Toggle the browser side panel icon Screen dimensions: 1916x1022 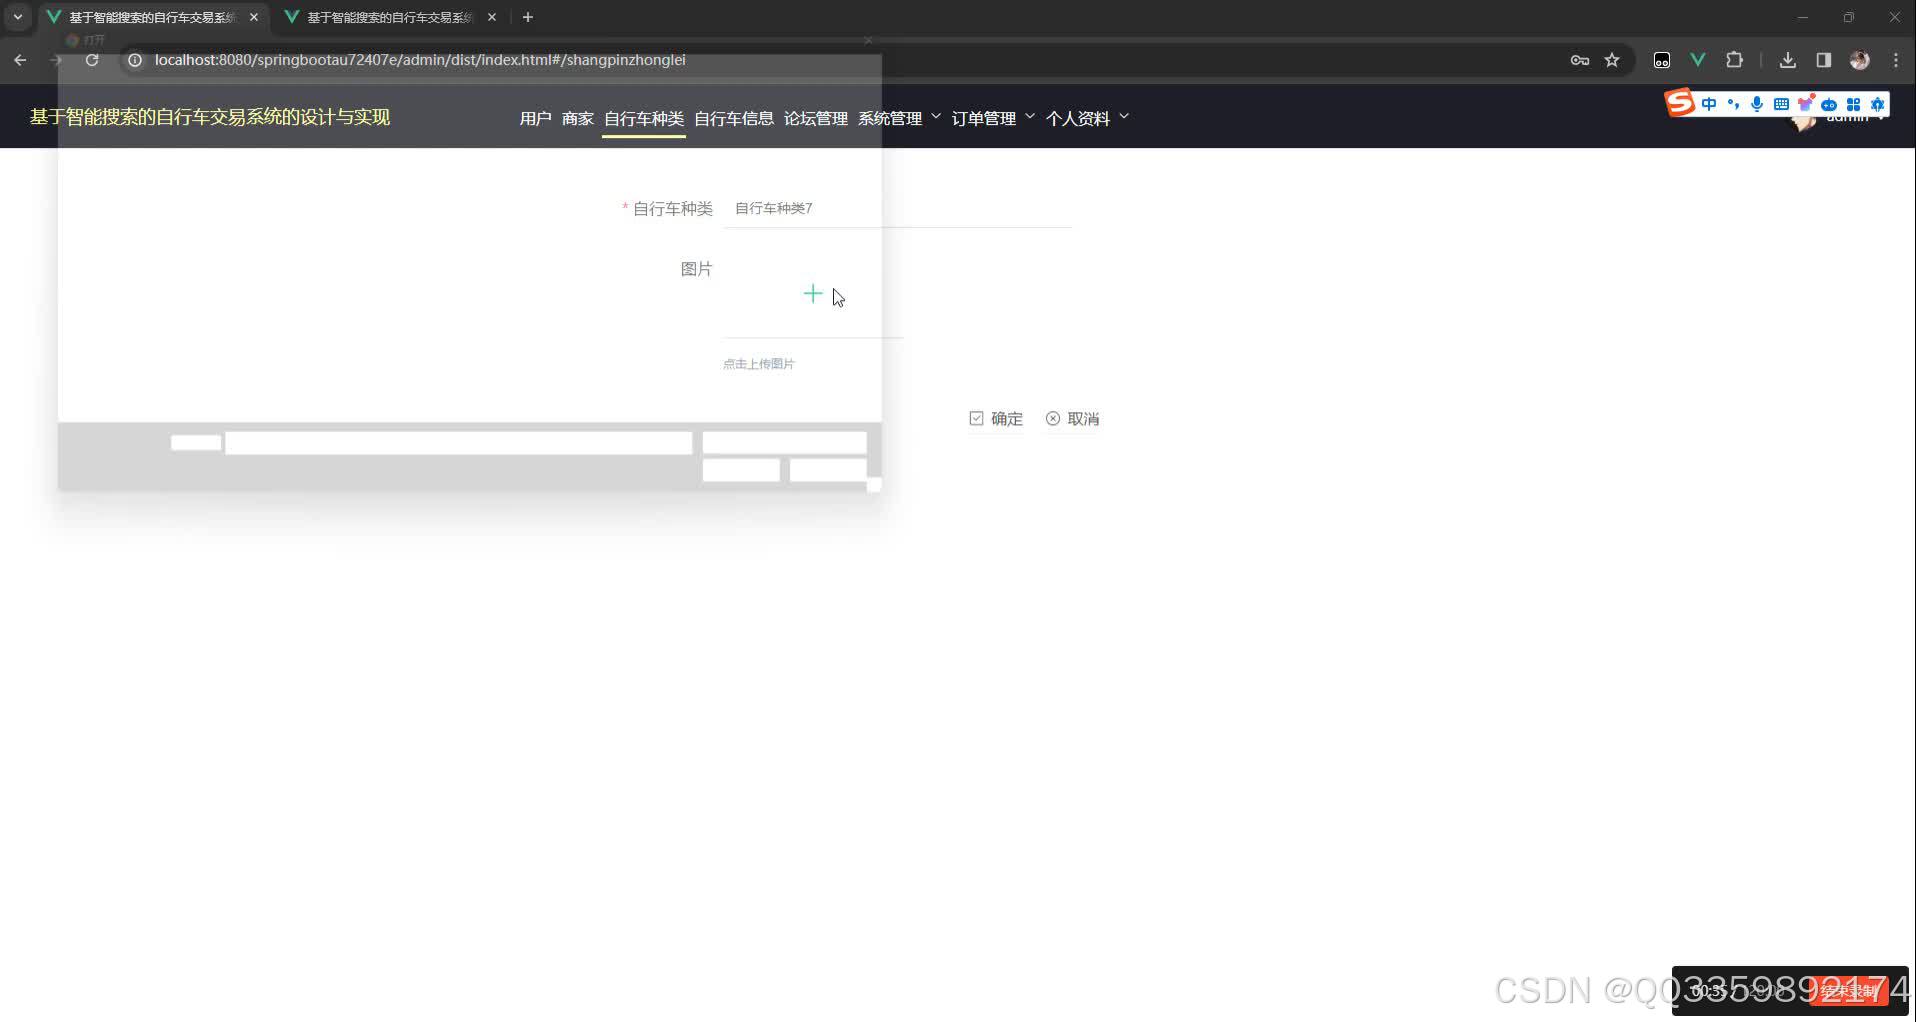[1824, 60]
